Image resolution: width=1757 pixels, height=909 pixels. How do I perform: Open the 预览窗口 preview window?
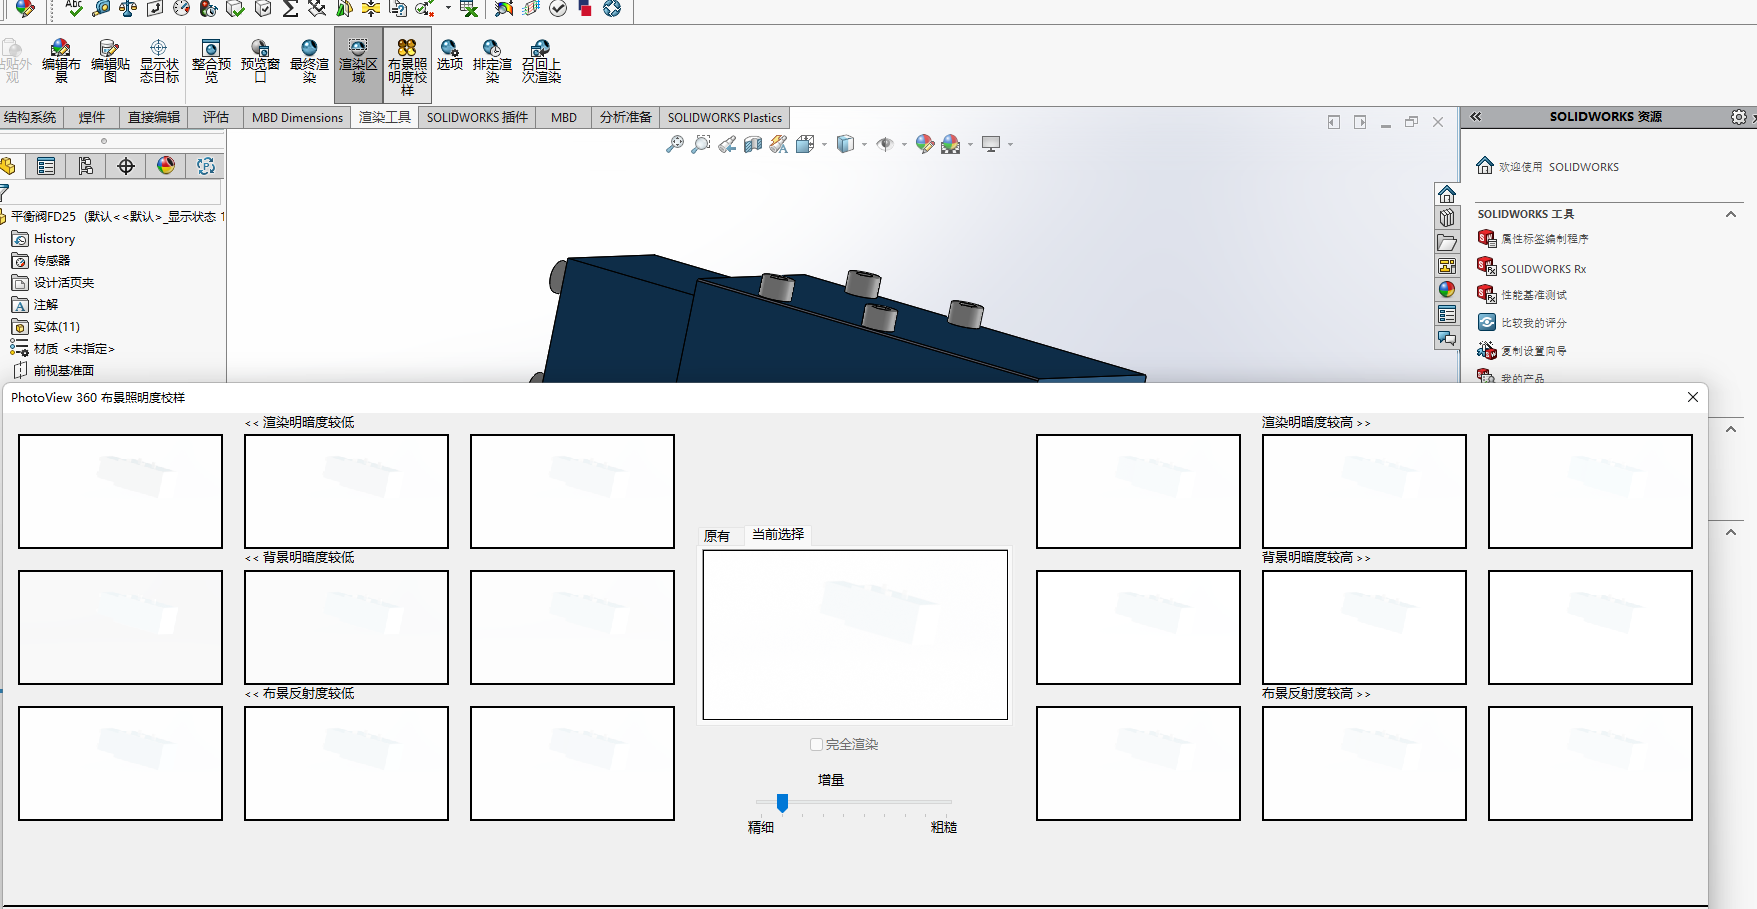point(260,61)
